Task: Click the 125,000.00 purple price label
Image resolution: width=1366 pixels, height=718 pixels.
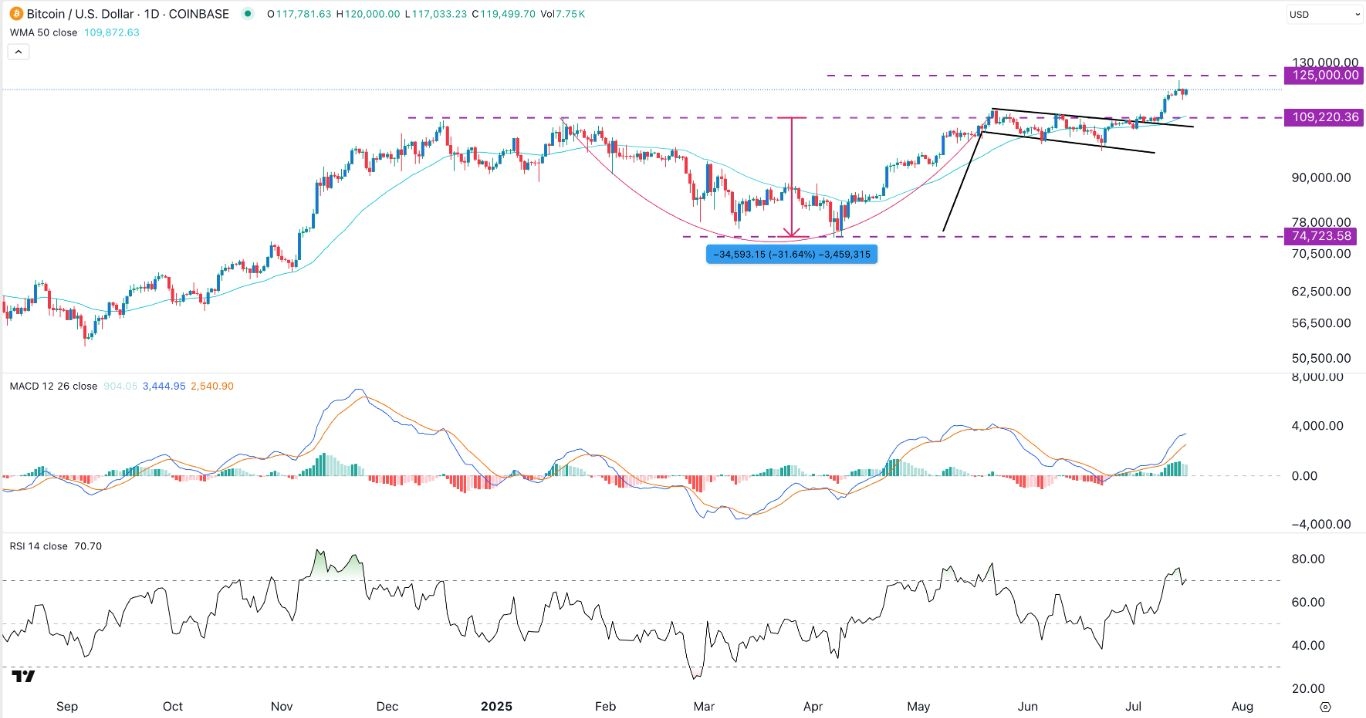Action: tap(1324, 75)
